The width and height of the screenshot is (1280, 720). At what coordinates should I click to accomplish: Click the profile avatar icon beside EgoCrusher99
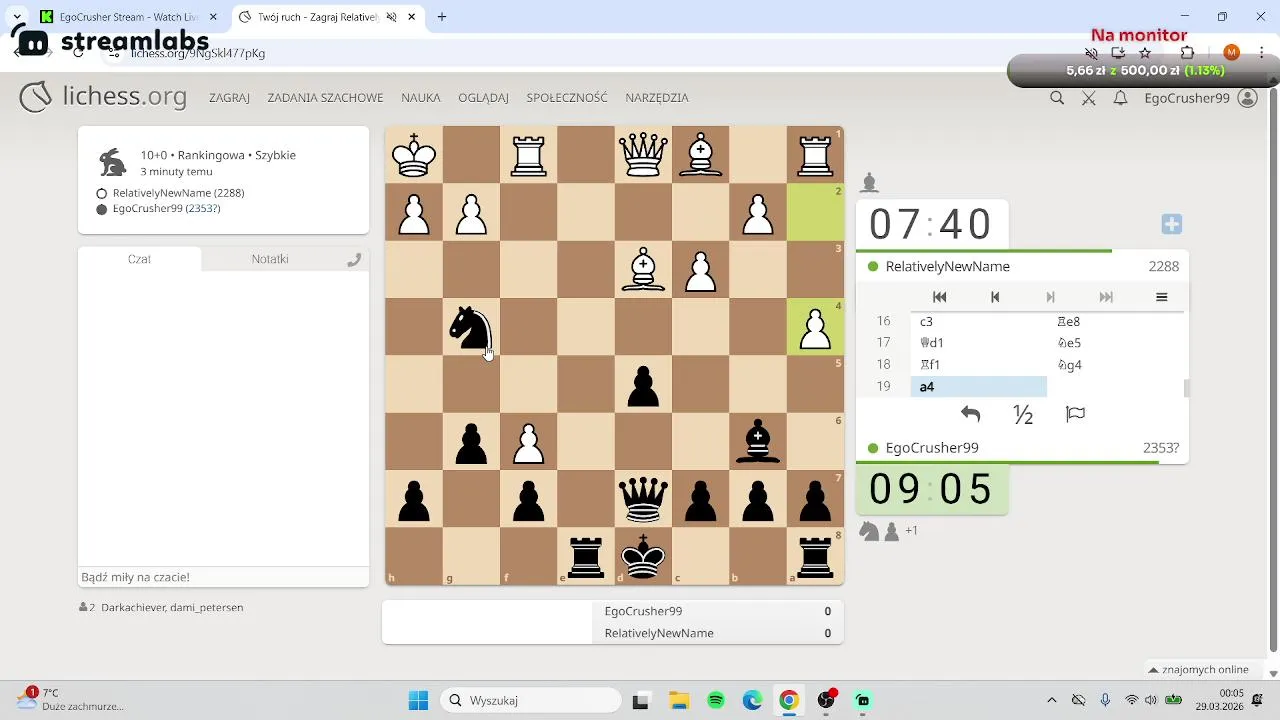[1247, 98]
